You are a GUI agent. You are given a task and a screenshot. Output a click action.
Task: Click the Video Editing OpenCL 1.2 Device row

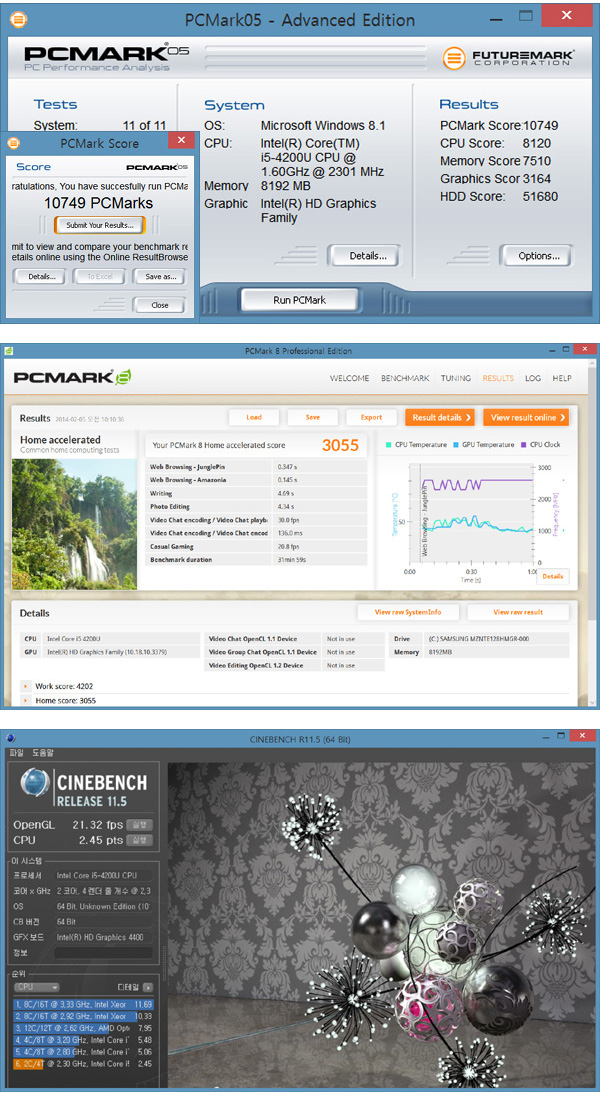tap(295, 665)
